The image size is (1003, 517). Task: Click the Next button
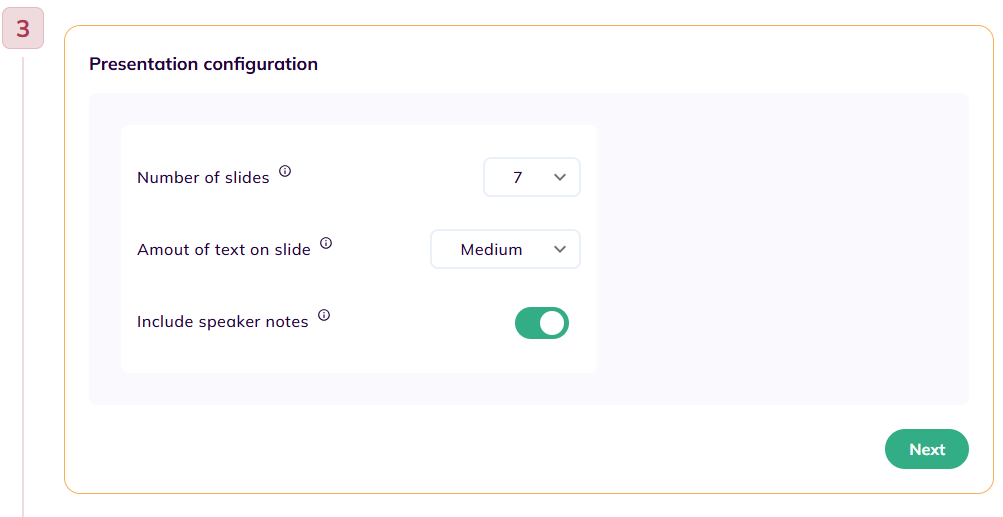click(x=927, y=449)
